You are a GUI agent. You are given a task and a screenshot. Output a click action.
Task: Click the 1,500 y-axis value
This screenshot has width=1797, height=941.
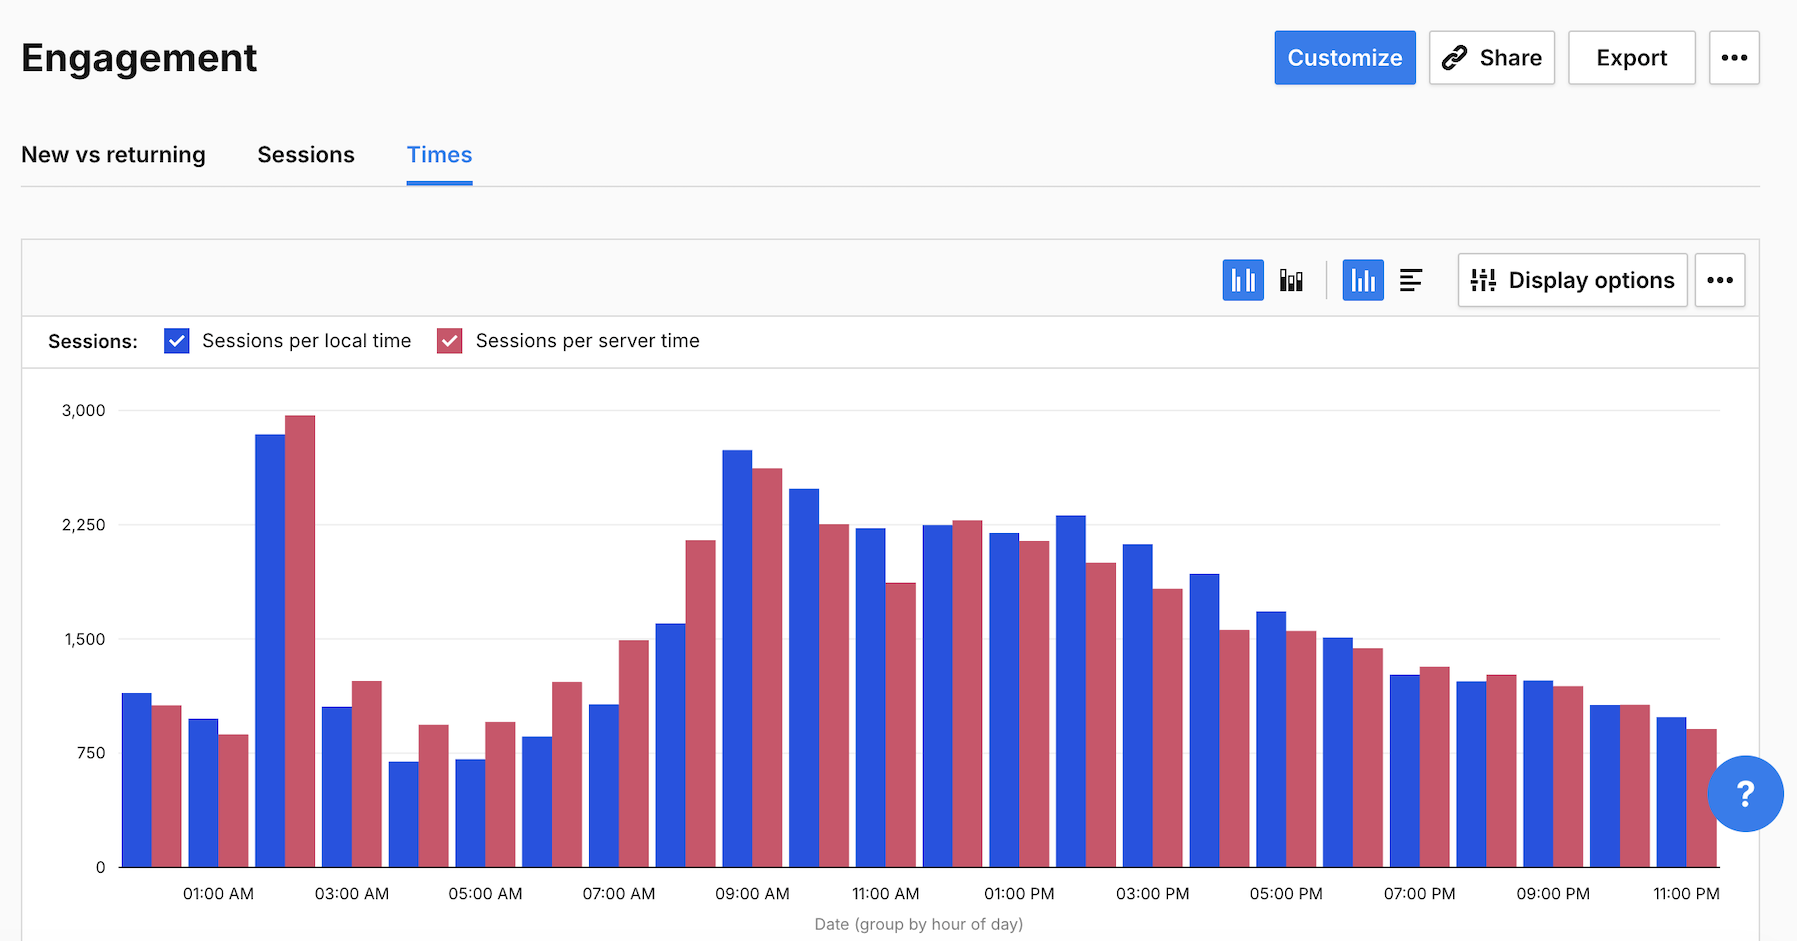coord(85,639)
